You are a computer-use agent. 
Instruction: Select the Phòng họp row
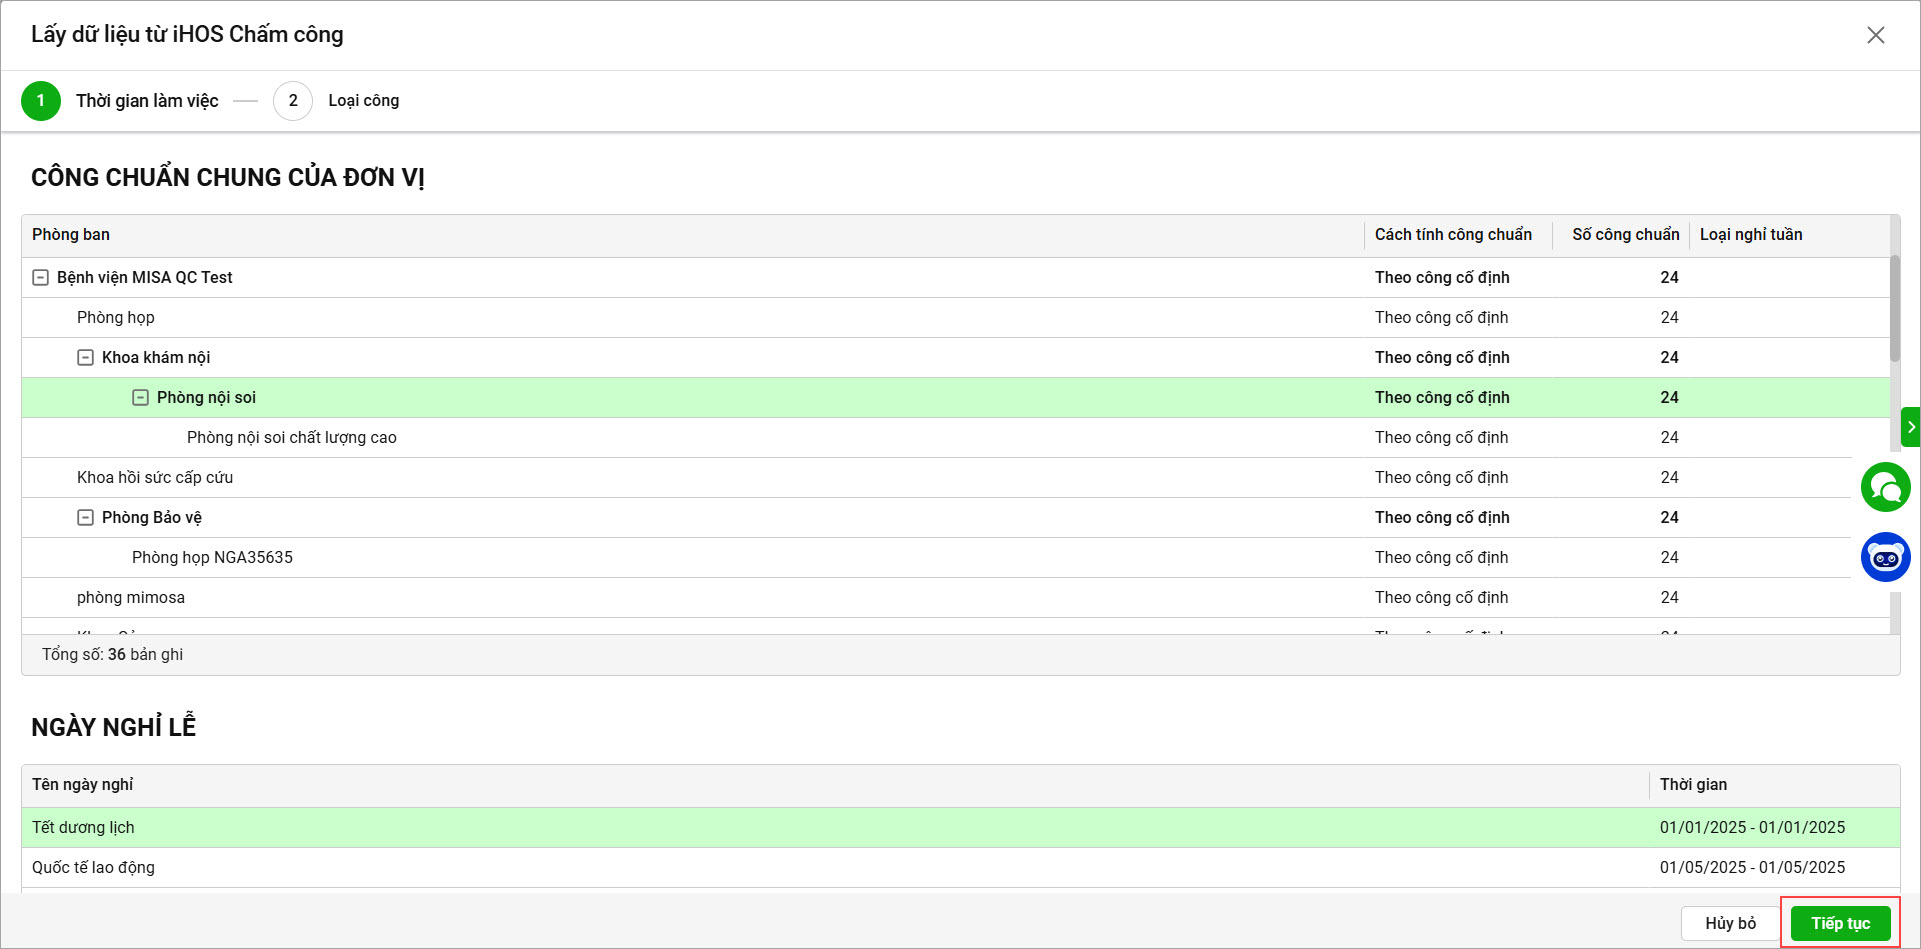click(116, 318)
